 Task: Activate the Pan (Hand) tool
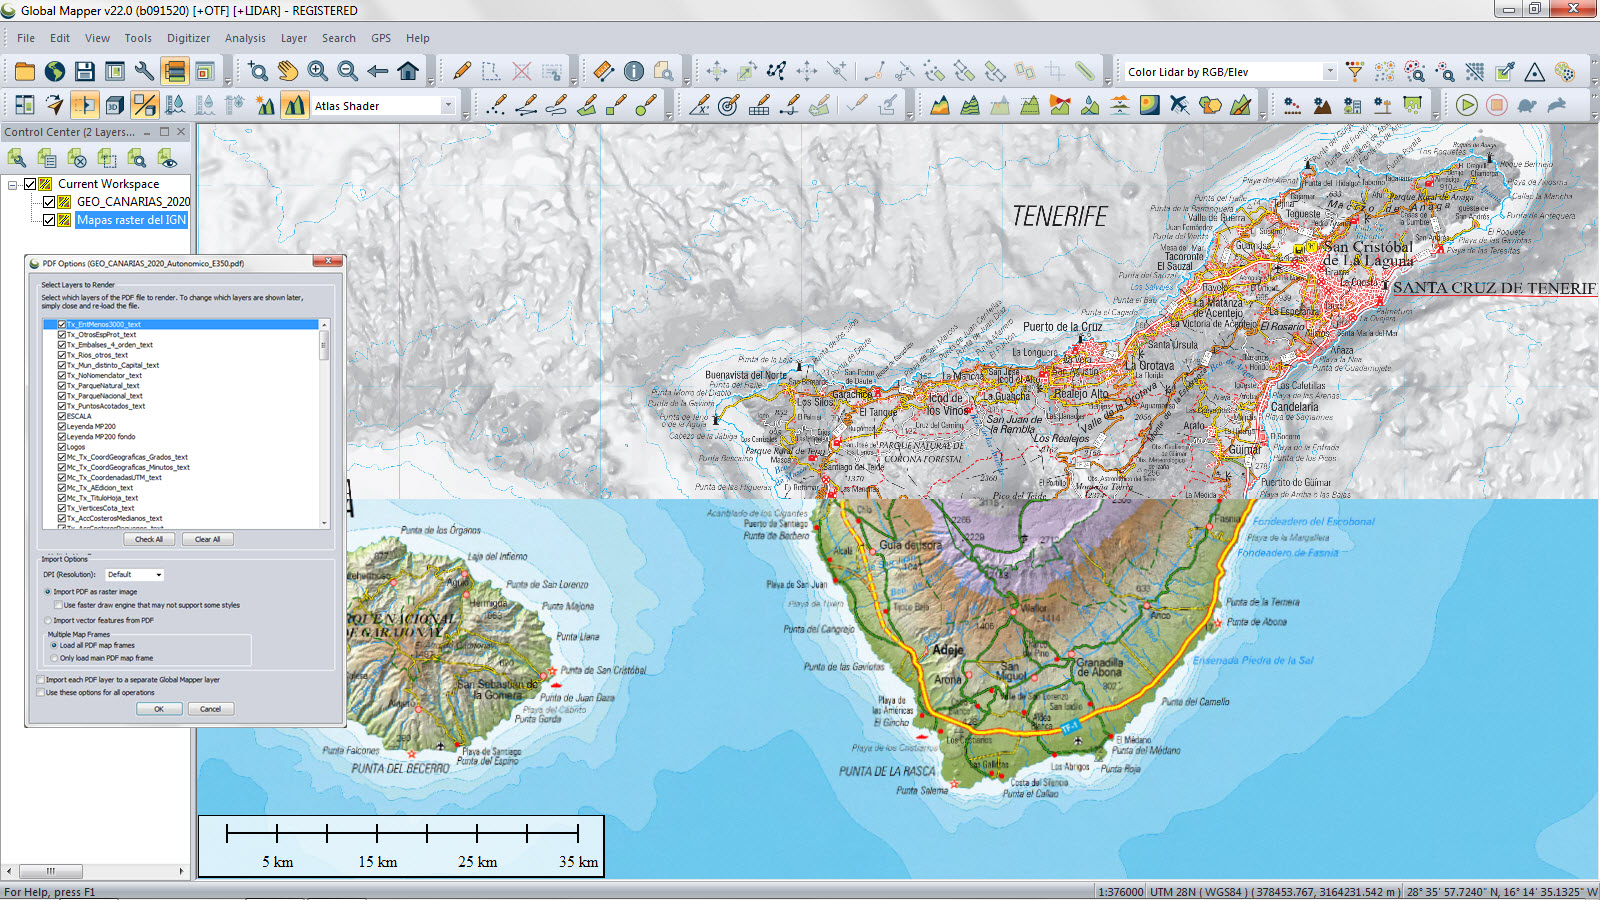pos(288,70)
